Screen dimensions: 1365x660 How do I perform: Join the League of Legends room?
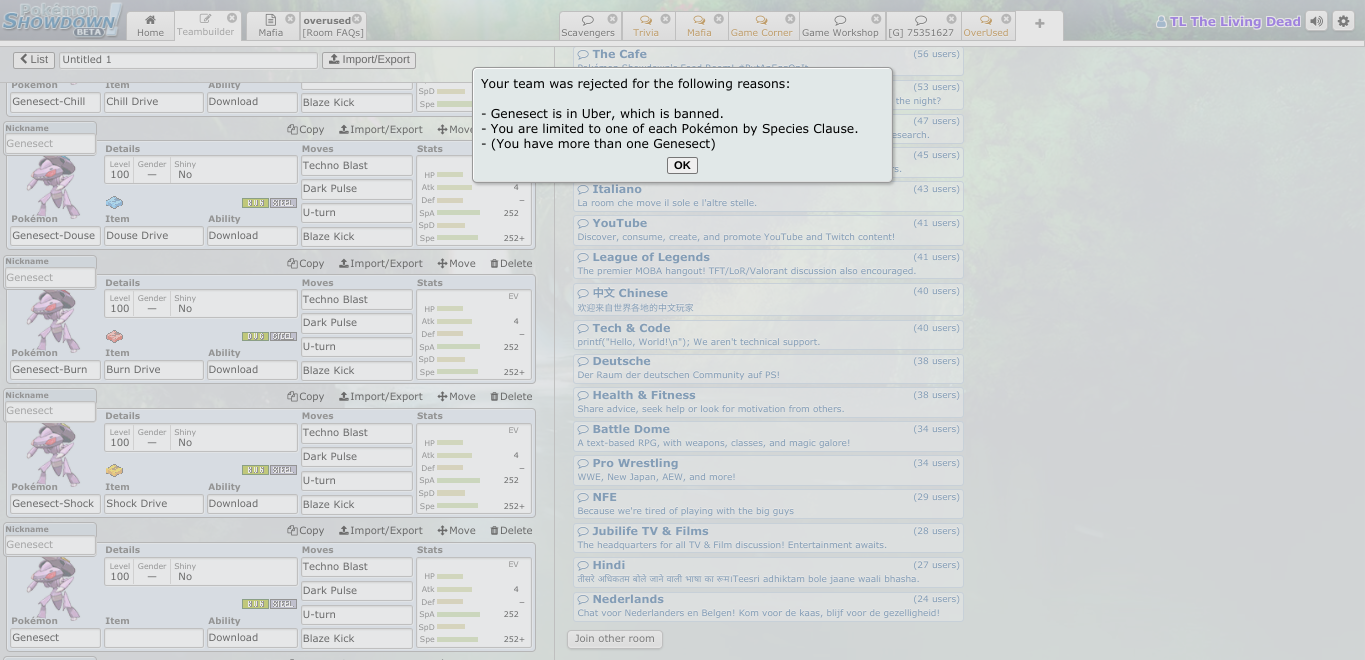(768, 264)
